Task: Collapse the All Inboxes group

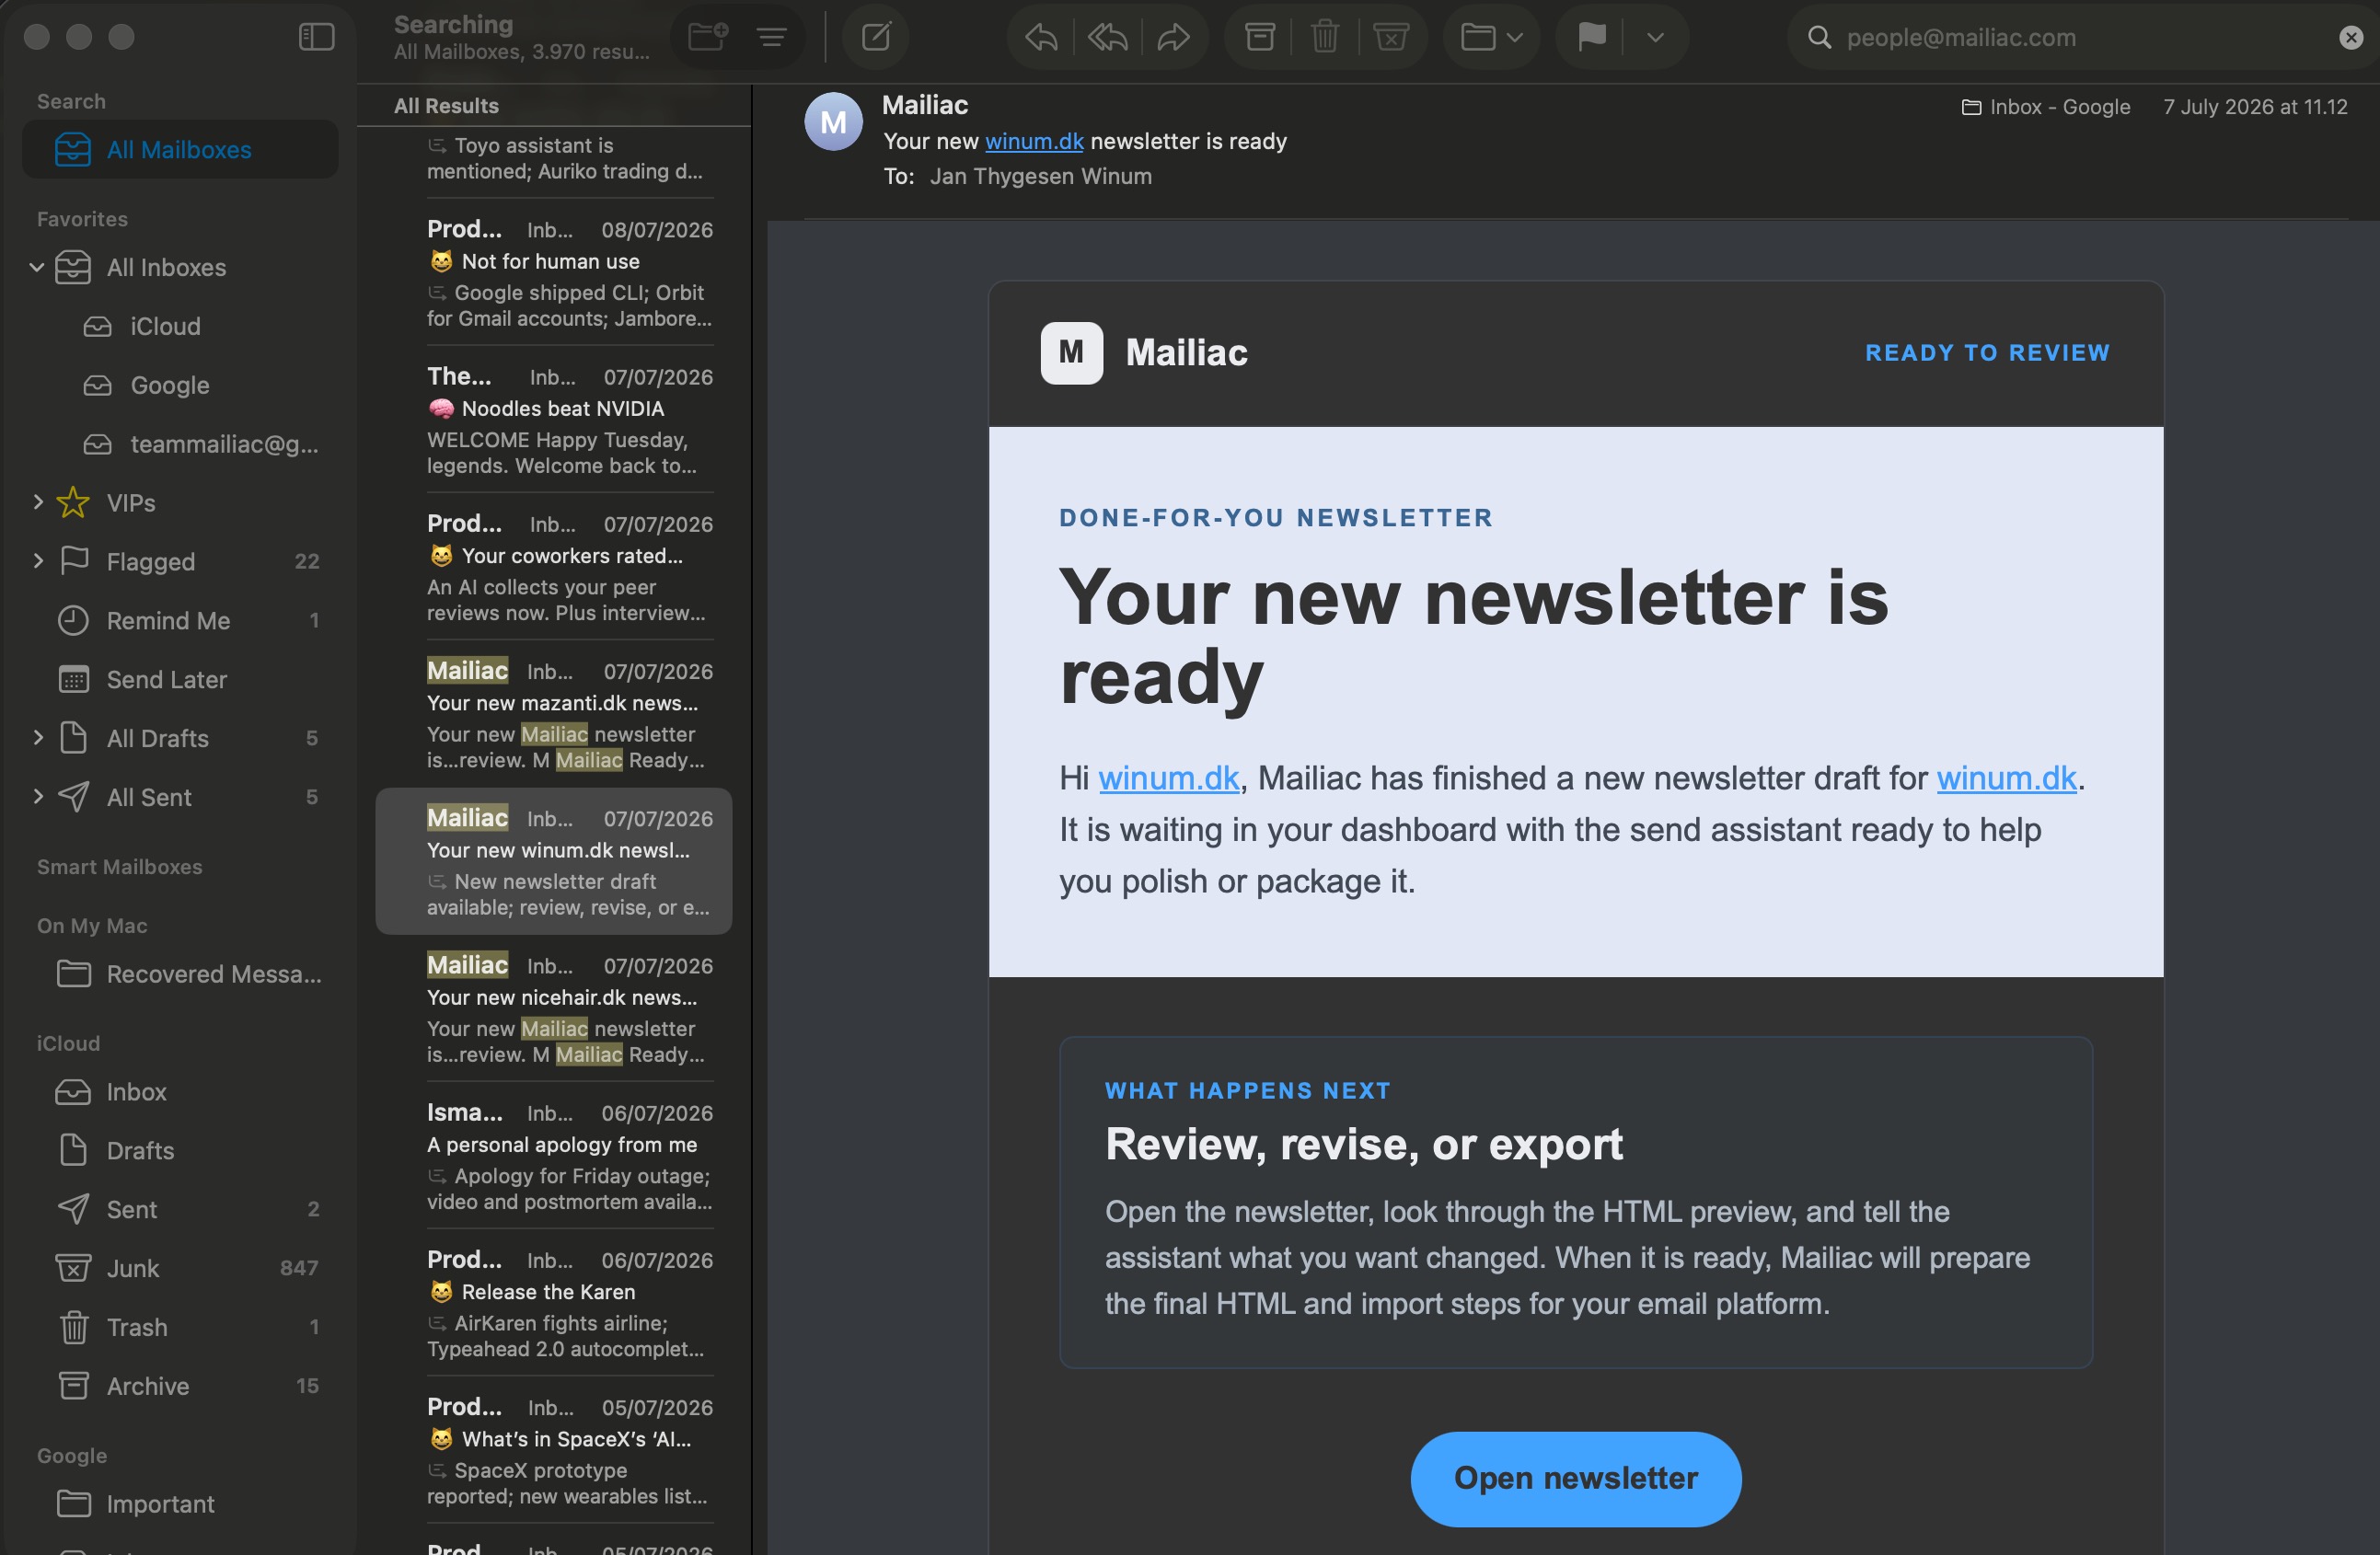Action: [x=37, y=267]
